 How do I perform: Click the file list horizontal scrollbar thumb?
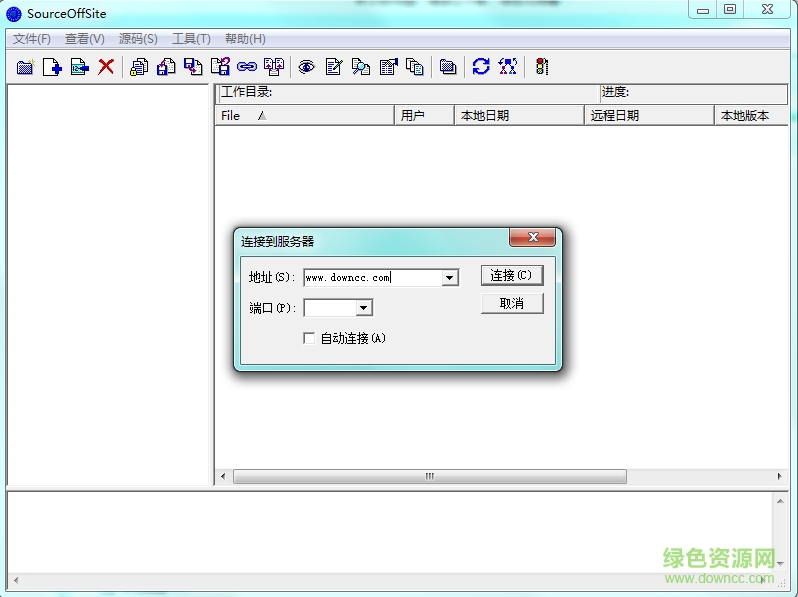430,476
